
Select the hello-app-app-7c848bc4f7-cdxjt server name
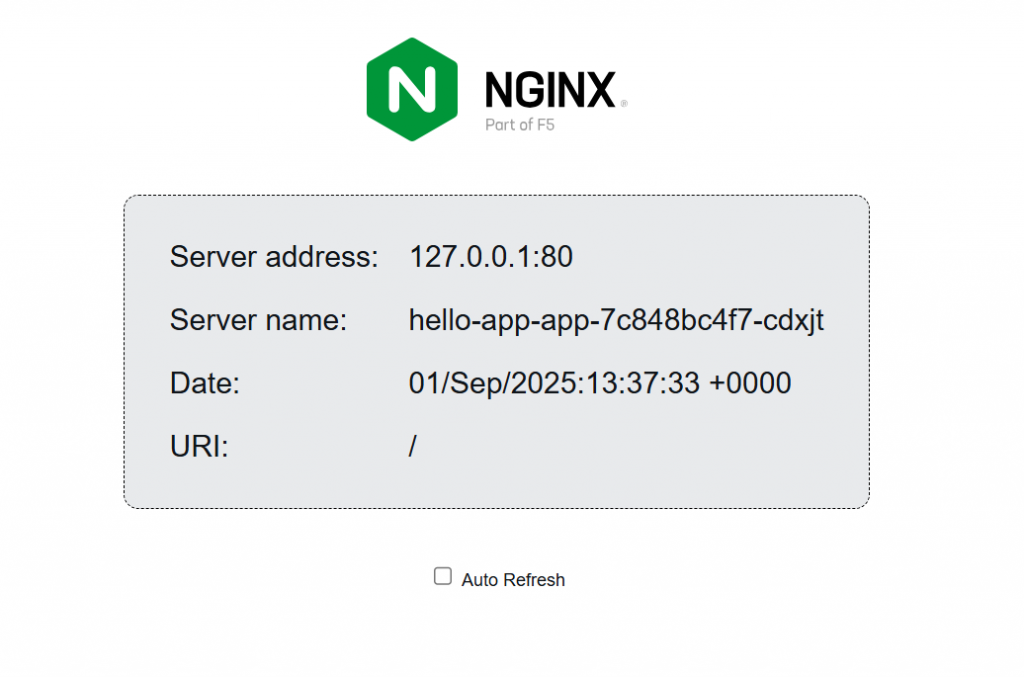pos(616,321)
